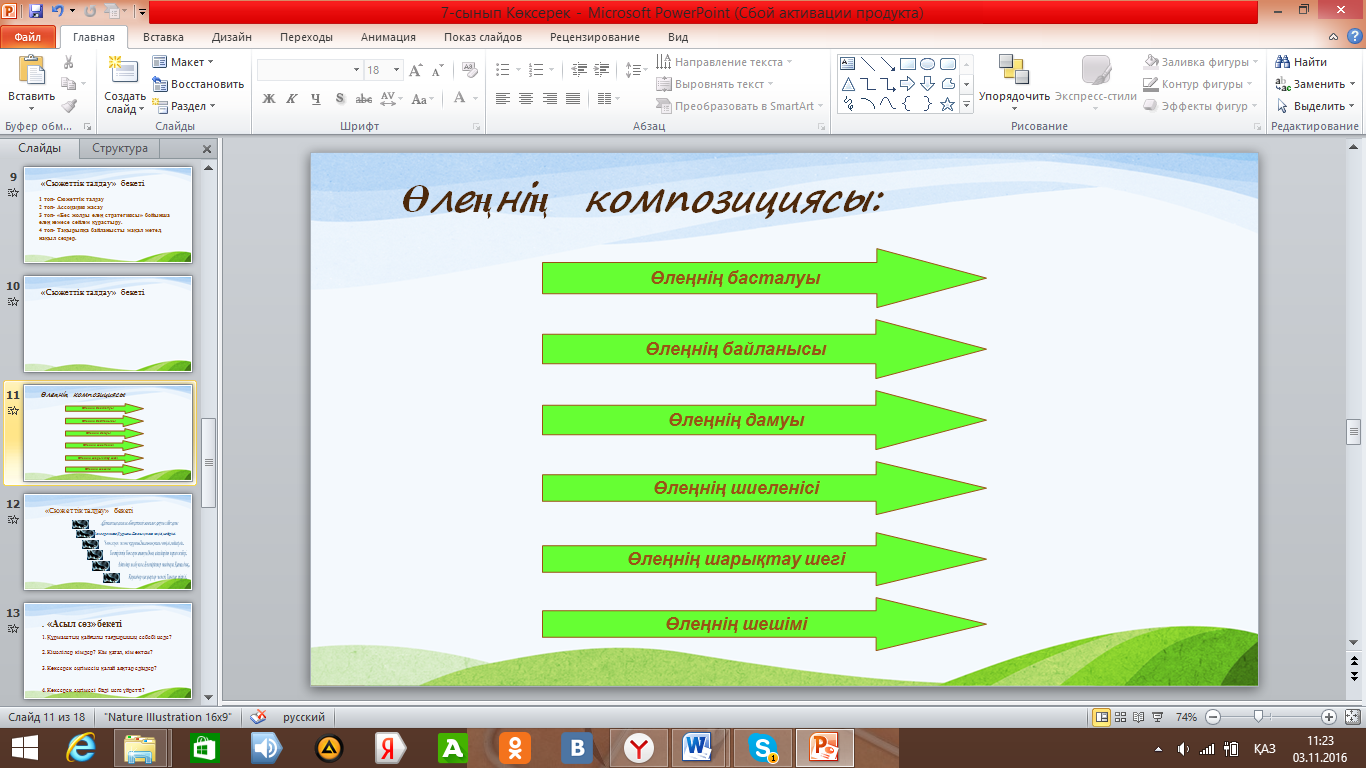The height and width of the screenshot is (768, 1366).
Task: Click Выделить selection button
Action: tap(1316, 106)
